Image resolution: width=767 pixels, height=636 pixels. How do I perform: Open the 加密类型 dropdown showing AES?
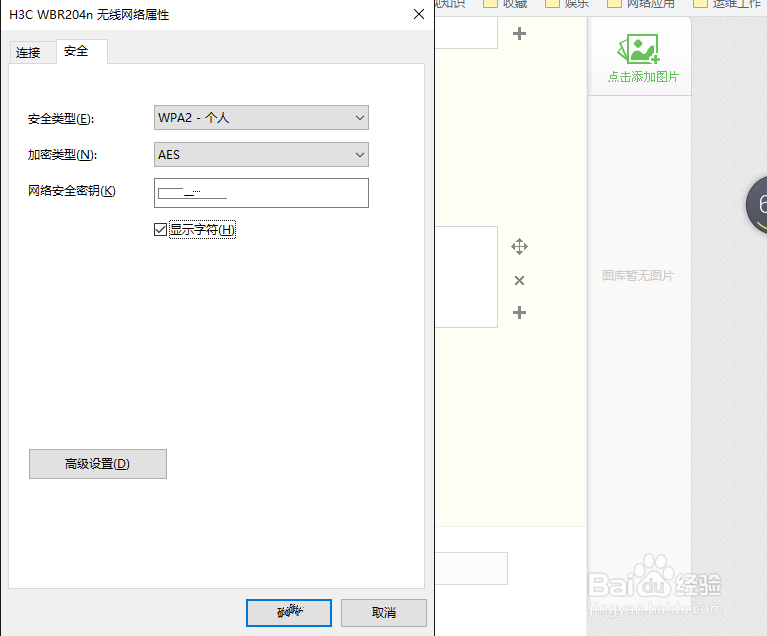point(261,155)
